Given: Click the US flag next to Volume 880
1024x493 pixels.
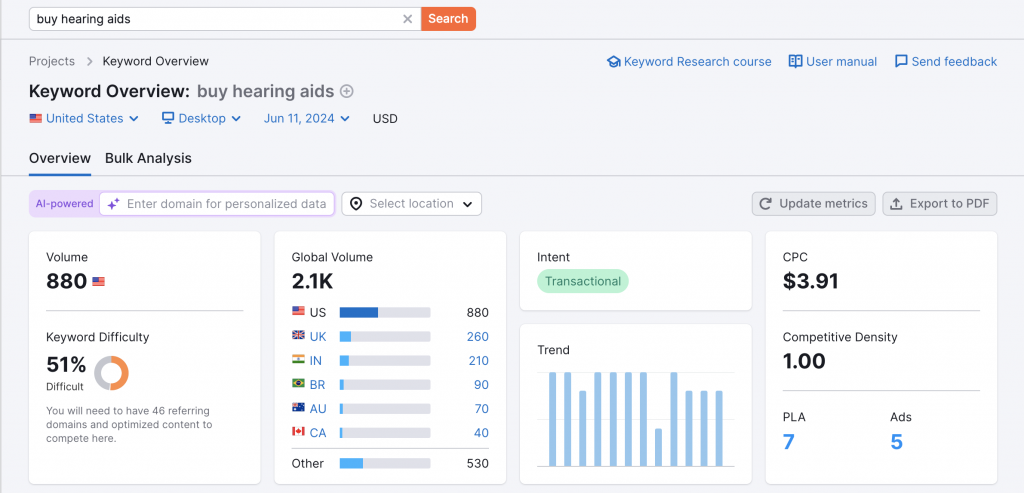Looking at the screenshot, I should pos(99,282).
